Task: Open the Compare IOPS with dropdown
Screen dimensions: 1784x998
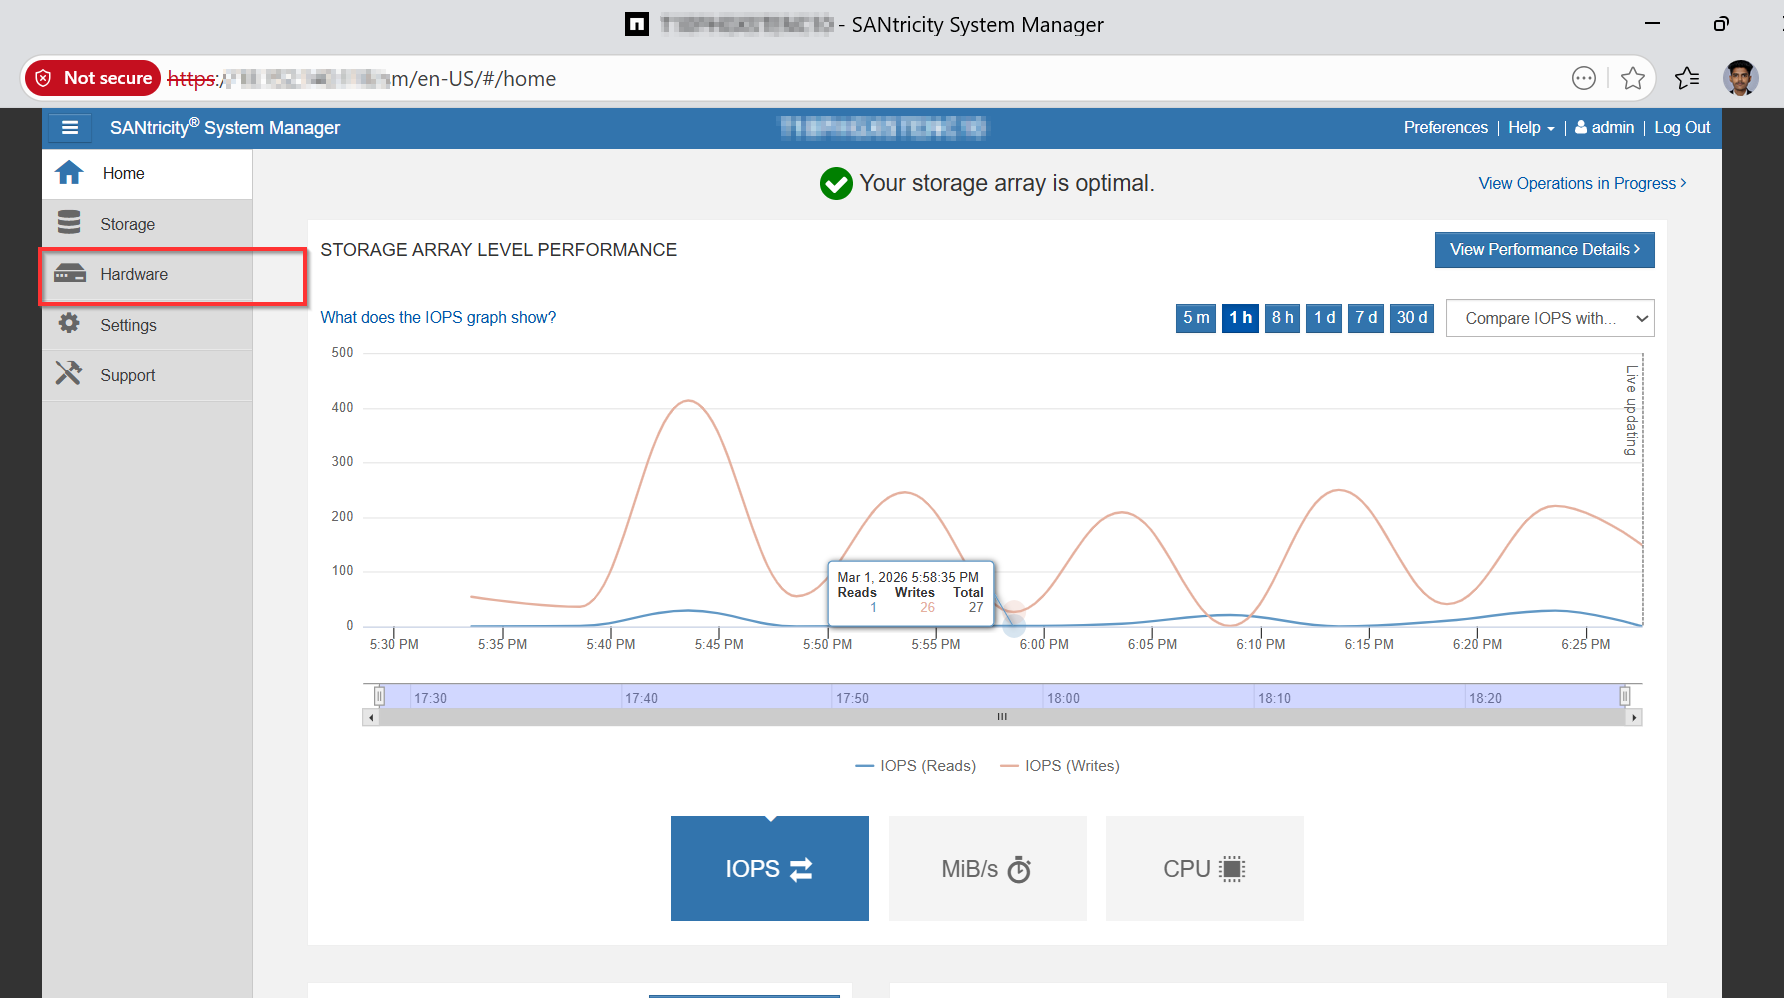Action: tap(1549, 318)
